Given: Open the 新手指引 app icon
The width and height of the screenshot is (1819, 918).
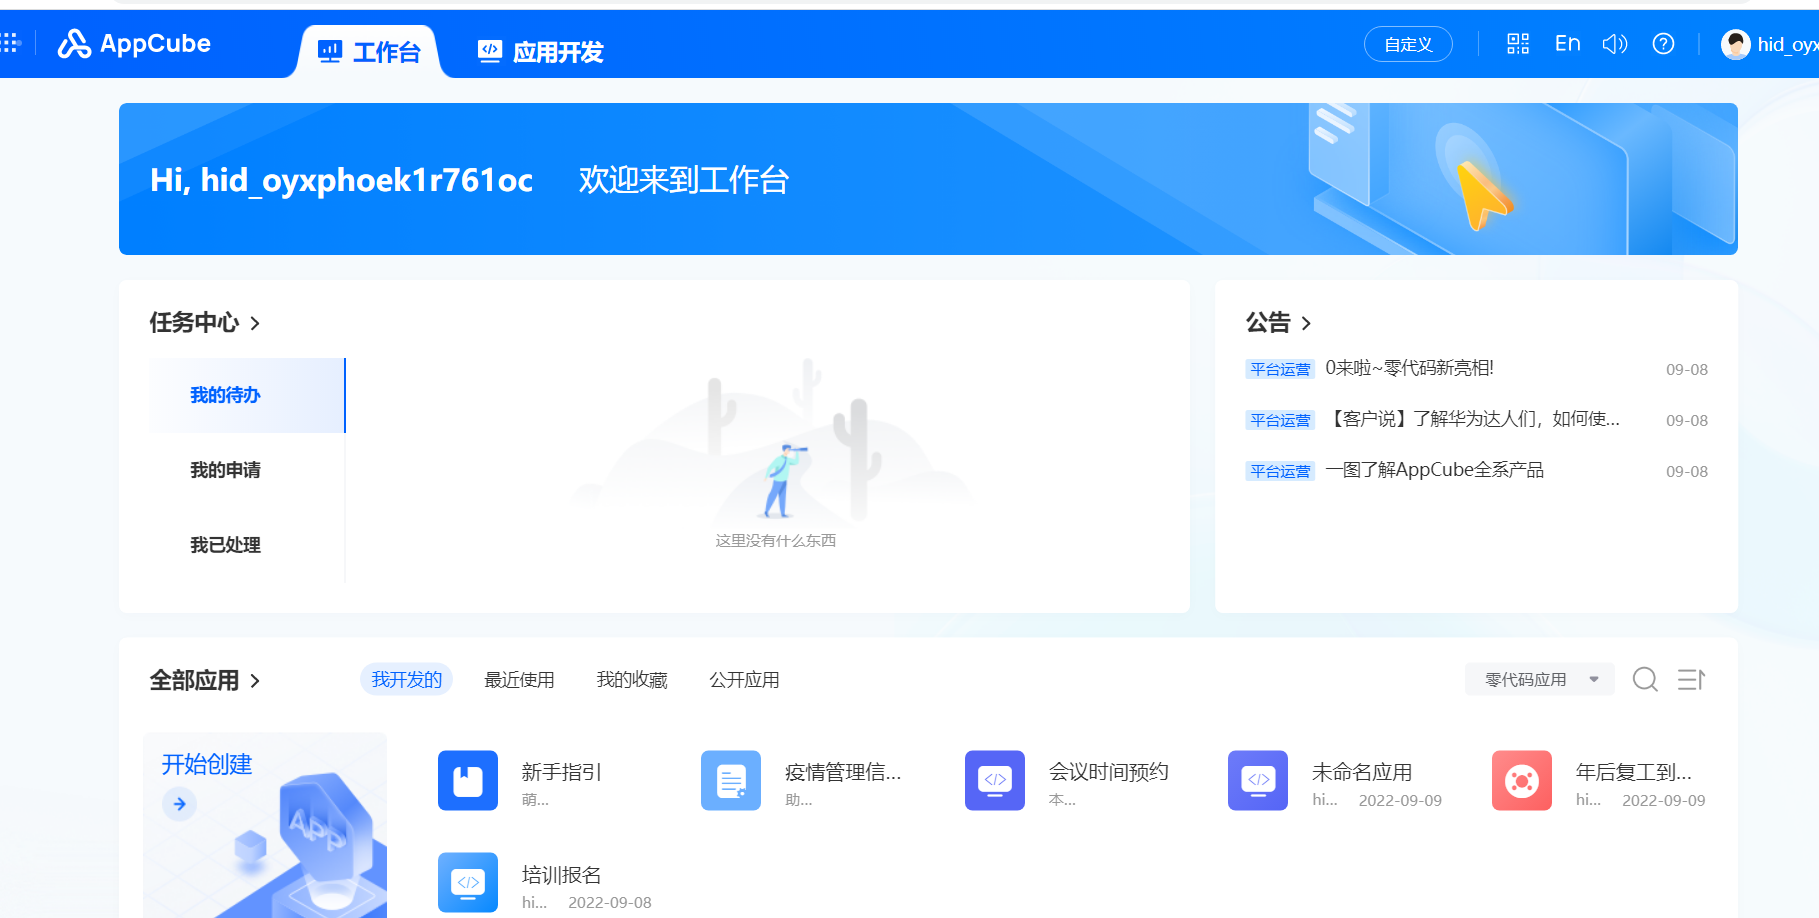Looking at the screenshot, I should tap(468, 781).
